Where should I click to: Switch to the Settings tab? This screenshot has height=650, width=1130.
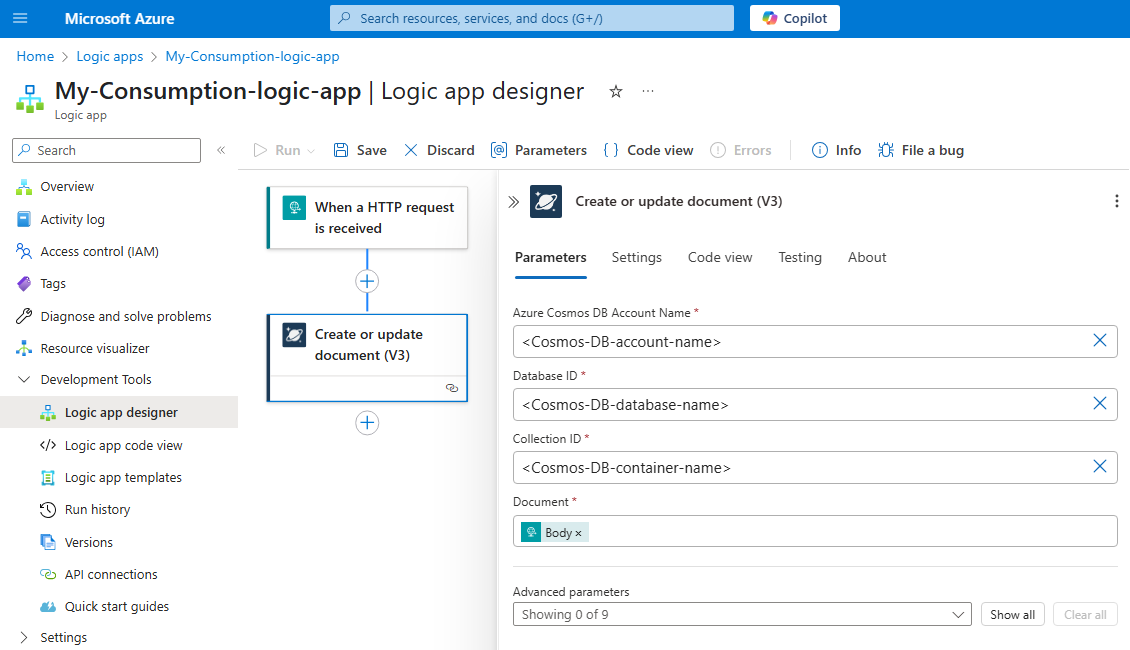pos(636,258)
